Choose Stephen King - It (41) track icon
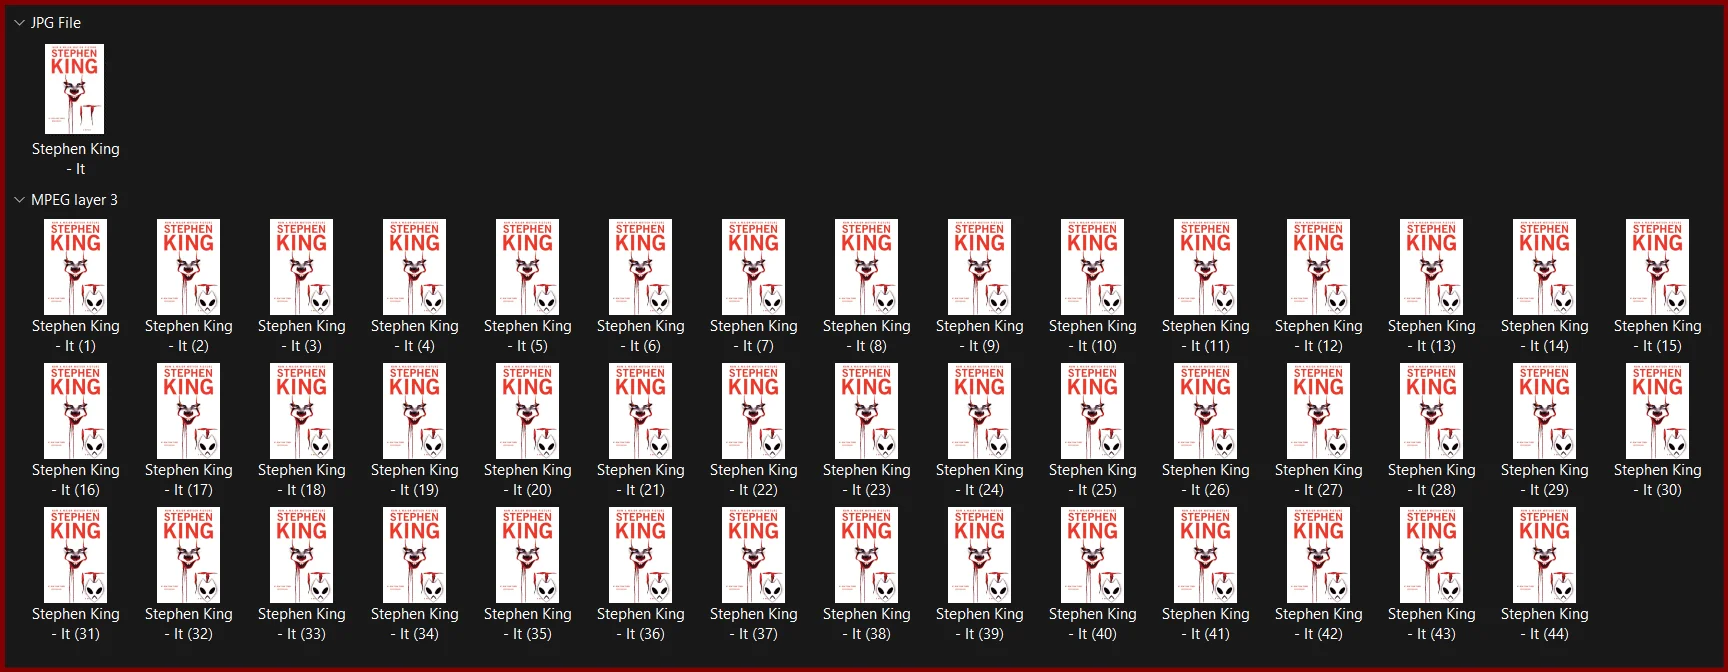1728x672 pixels. click(1205, 555)
